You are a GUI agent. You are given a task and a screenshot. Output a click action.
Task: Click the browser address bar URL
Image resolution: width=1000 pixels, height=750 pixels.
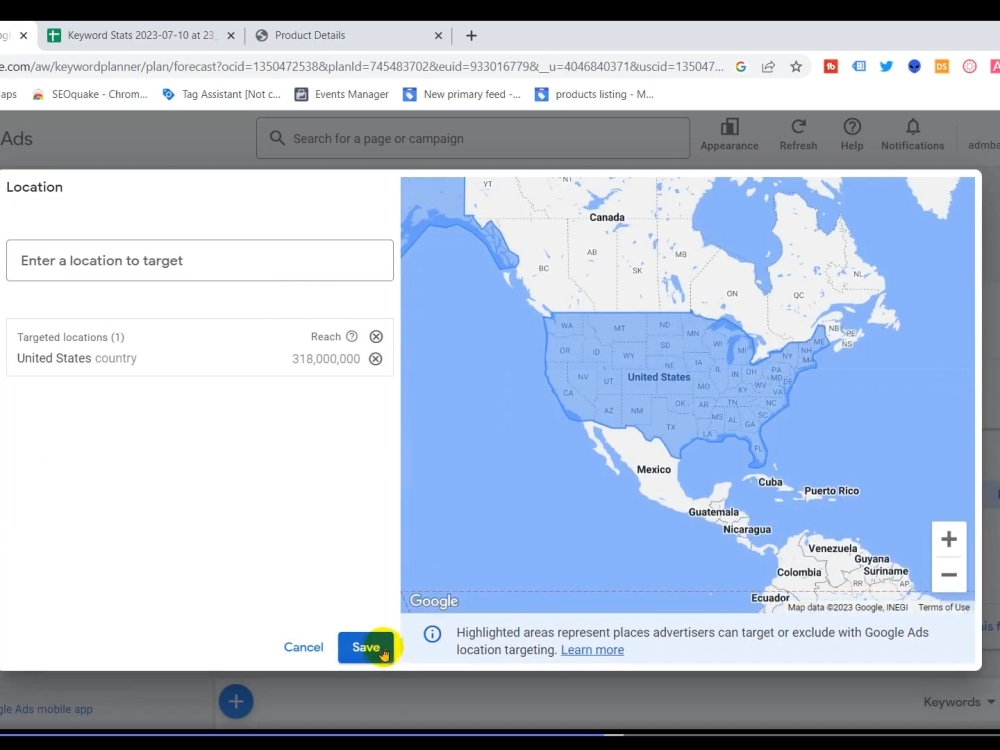362,66
